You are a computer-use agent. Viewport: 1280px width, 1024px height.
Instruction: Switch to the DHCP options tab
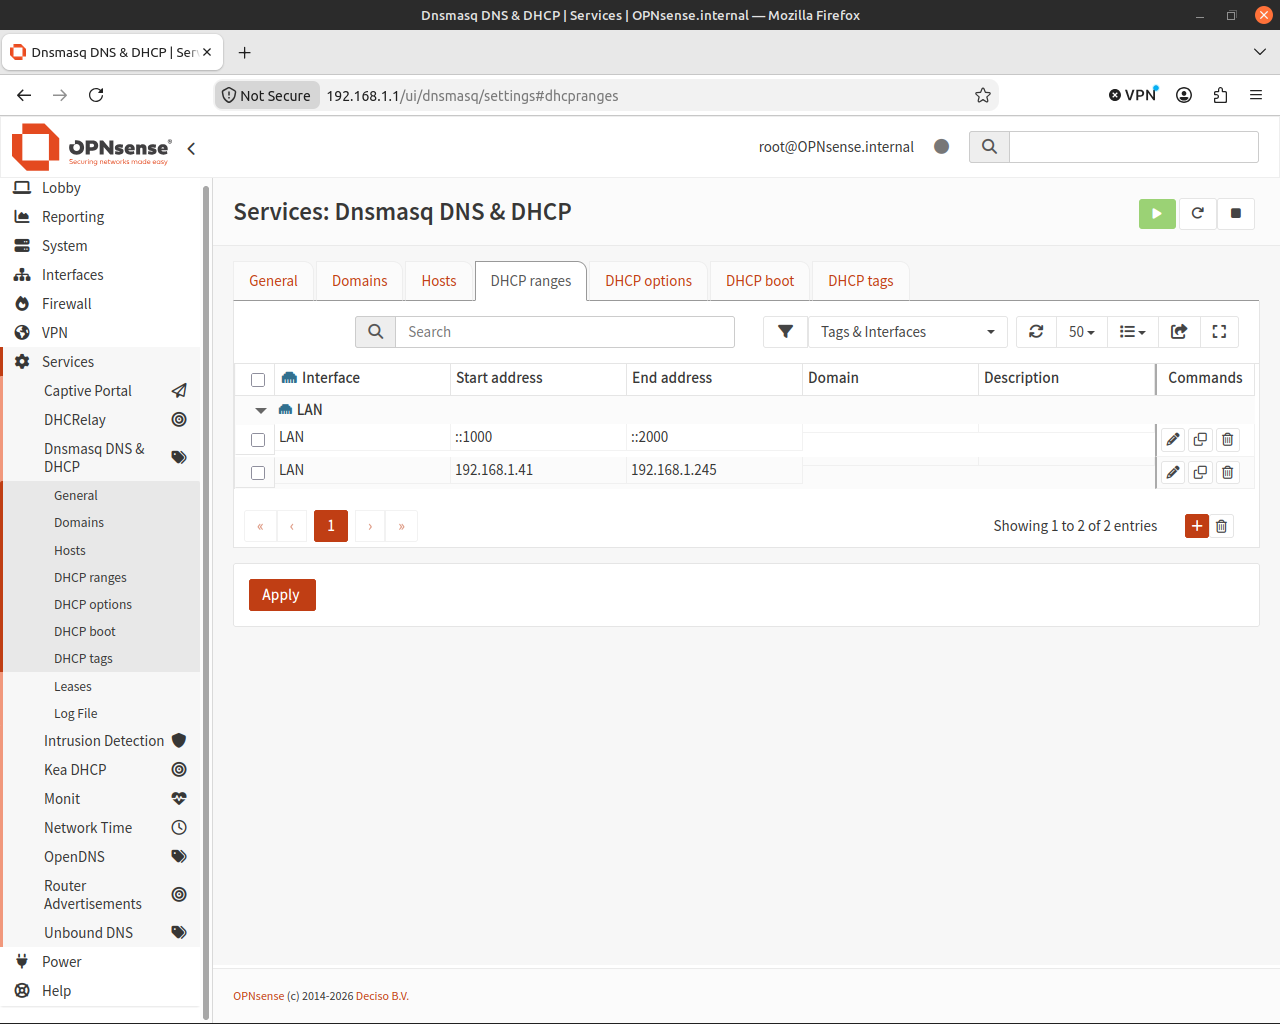coord(648,281)
